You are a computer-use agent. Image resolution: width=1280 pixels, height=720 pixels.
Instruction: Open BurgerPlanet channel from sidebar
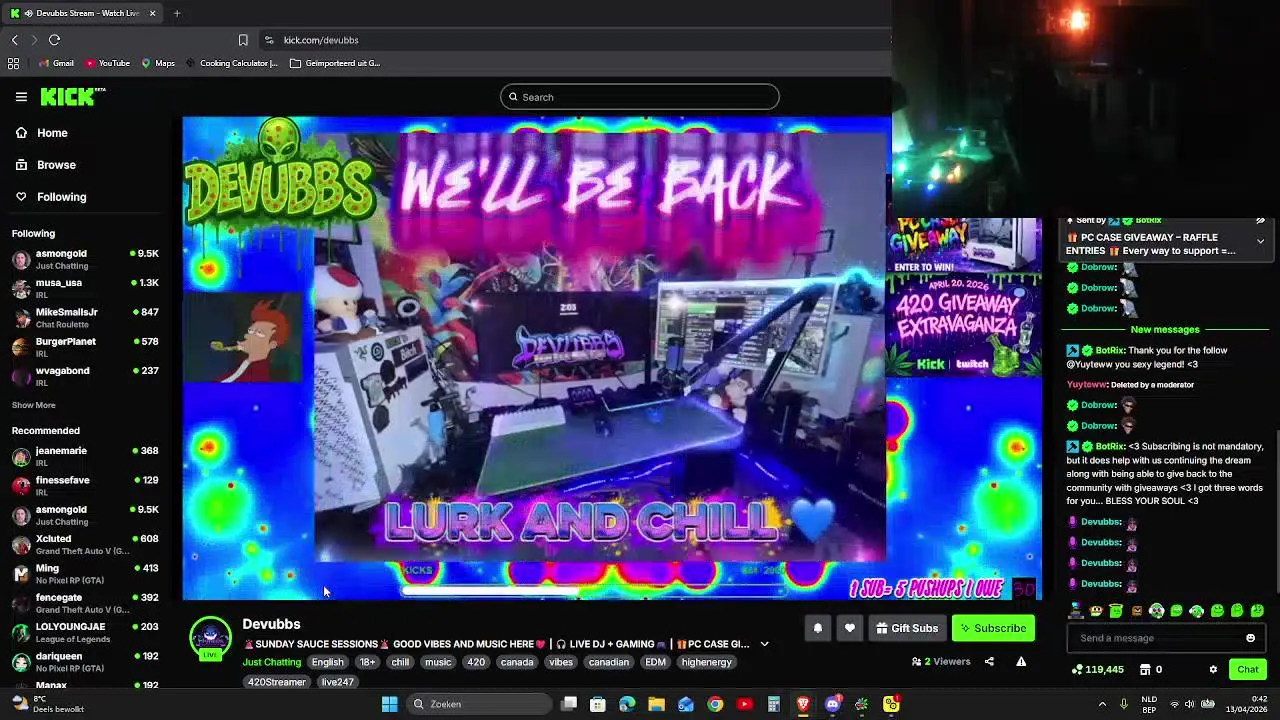point(85,346)
